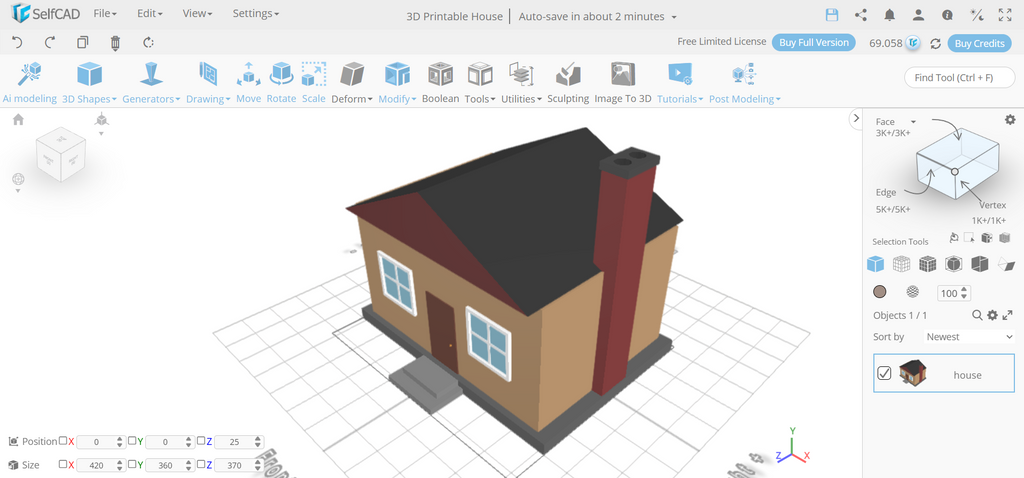Toggle fullscreen mode icon

pyautogui.click(x=1005, y=15)
